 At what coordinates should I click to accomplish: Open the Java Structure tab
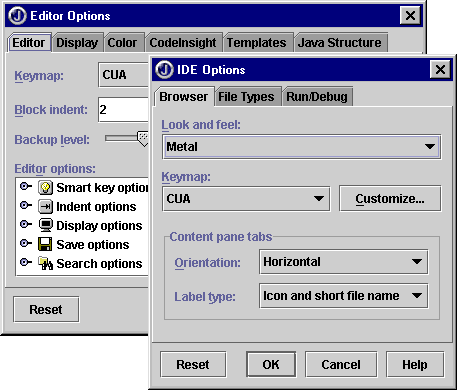click(x=340, y=43)
